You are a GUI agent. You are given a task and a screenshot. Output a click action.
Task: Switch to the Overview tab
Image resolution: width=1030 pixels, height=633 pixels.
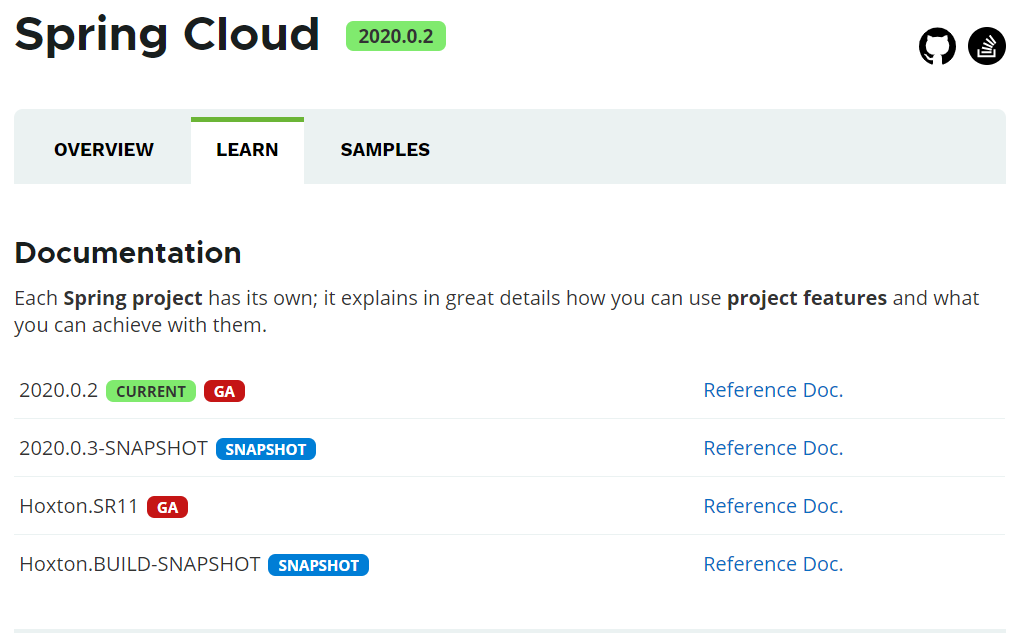(x=104, y=150)
